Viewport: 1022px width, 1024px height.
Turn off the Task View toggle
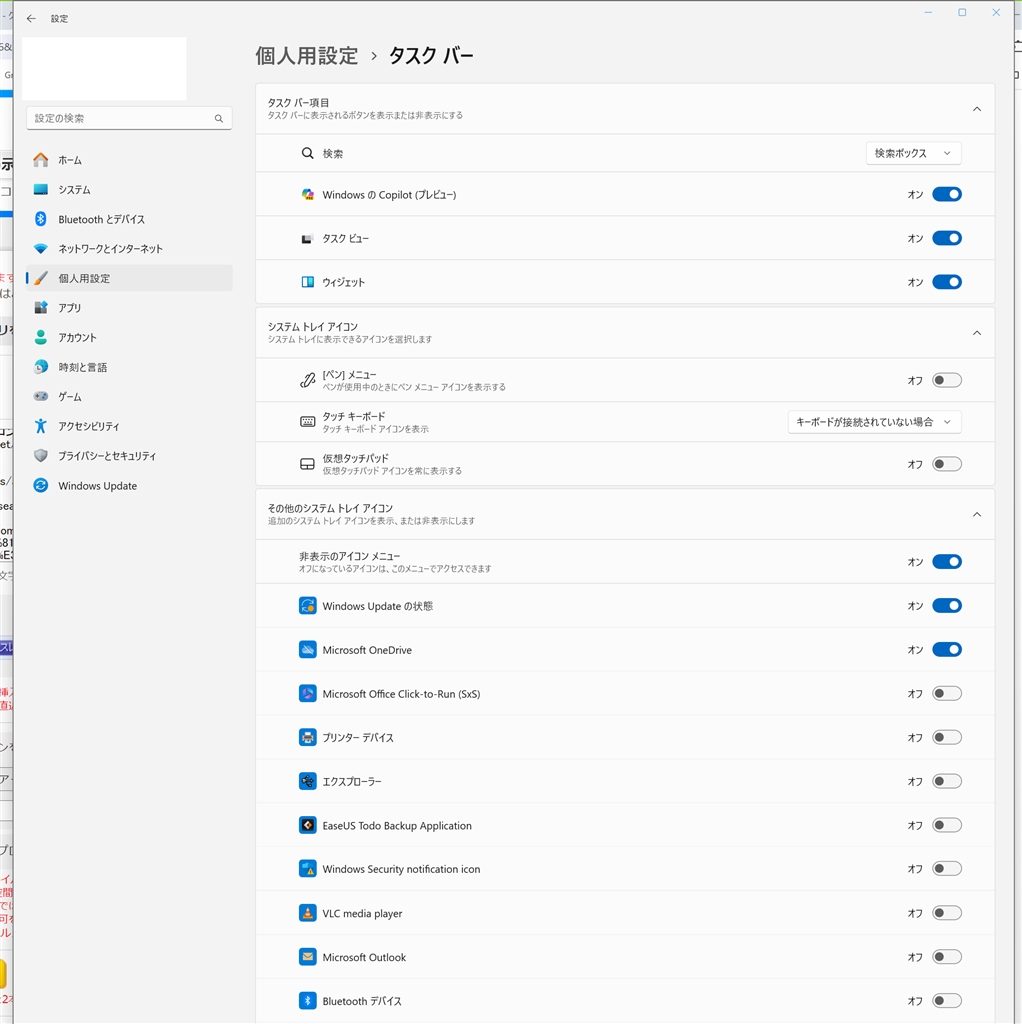[947, 238]
